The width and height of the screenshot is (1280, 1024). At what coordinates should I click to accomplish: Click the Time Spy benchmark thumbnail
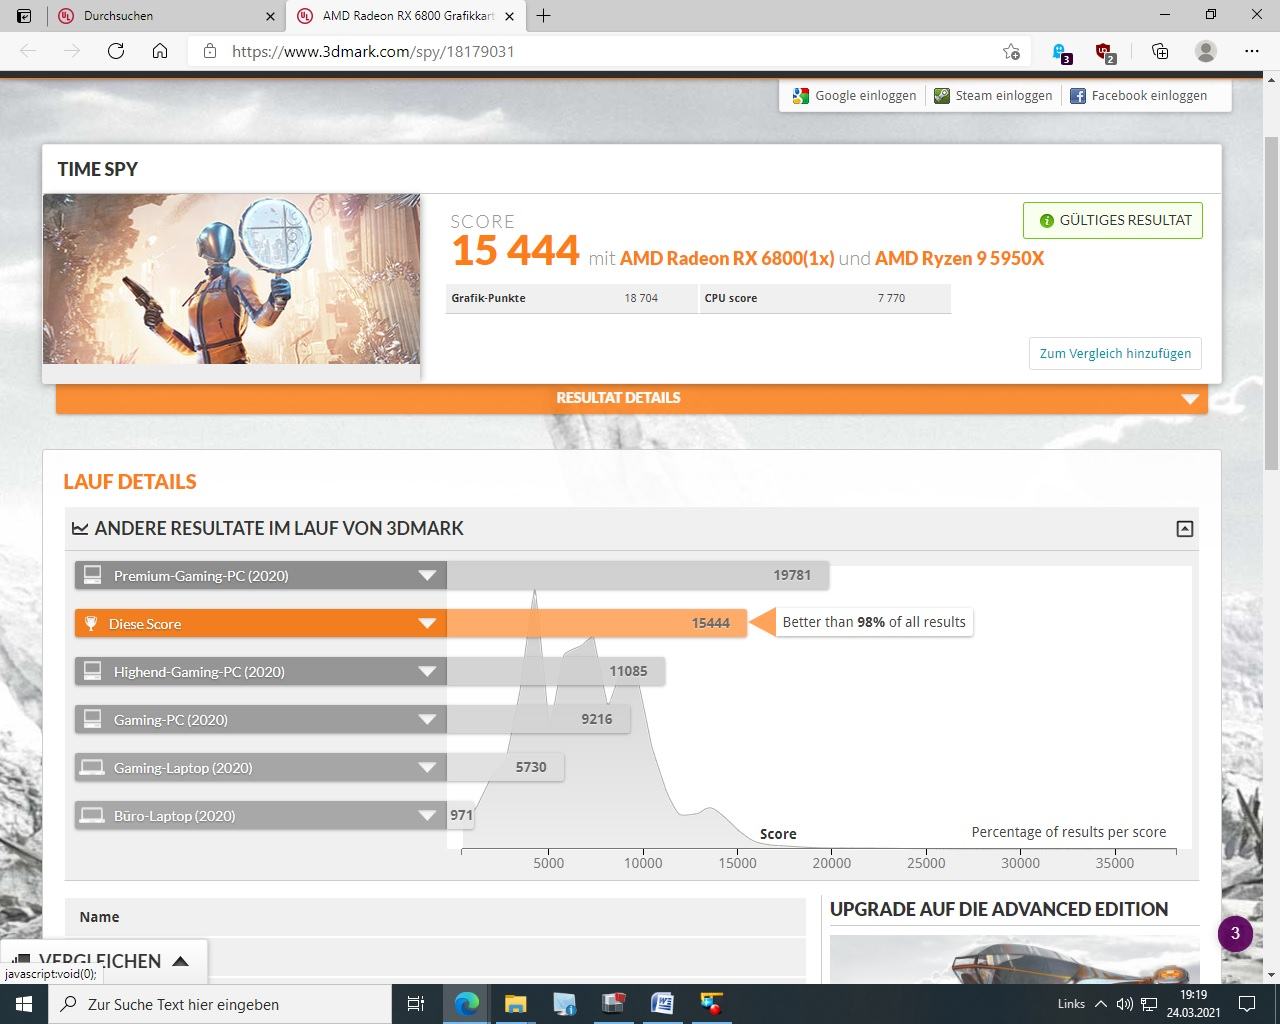click(231, 279)
